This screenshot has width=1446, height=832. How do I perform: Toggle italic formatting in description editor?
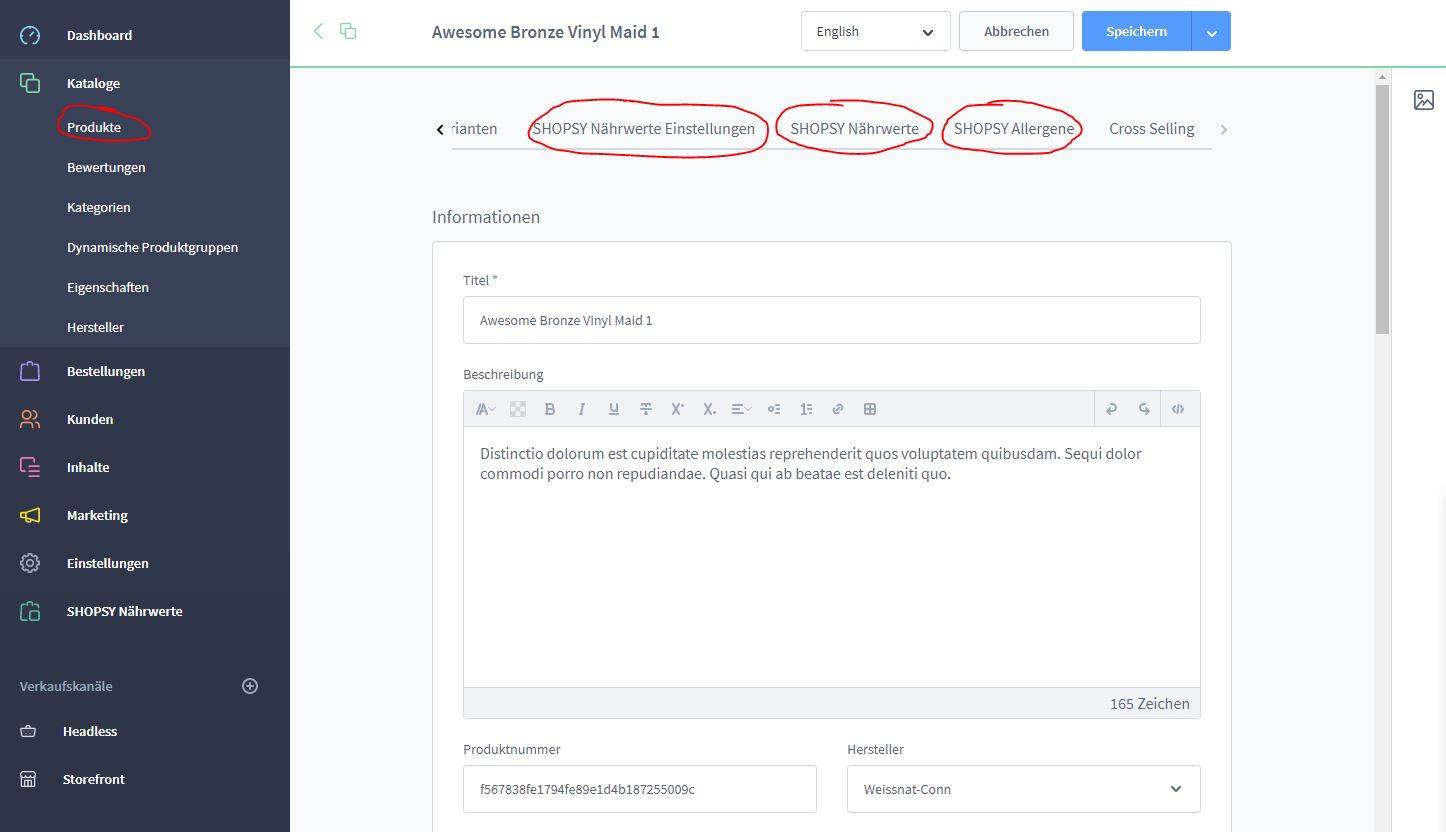(581, 409)
